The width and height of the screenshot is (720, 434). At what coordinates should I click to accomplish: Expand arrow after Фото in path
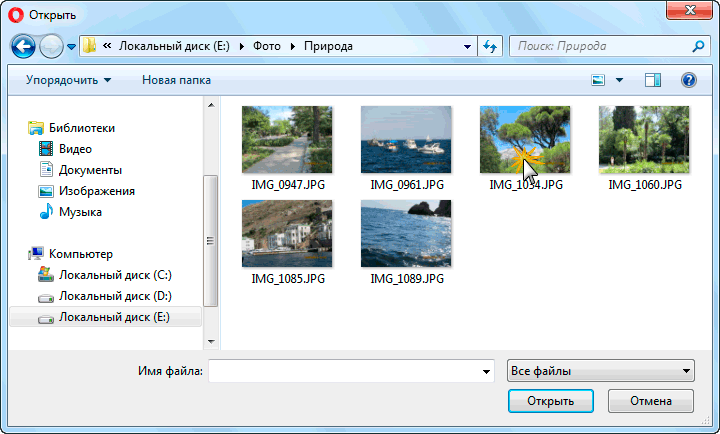(x=292, y=46)
